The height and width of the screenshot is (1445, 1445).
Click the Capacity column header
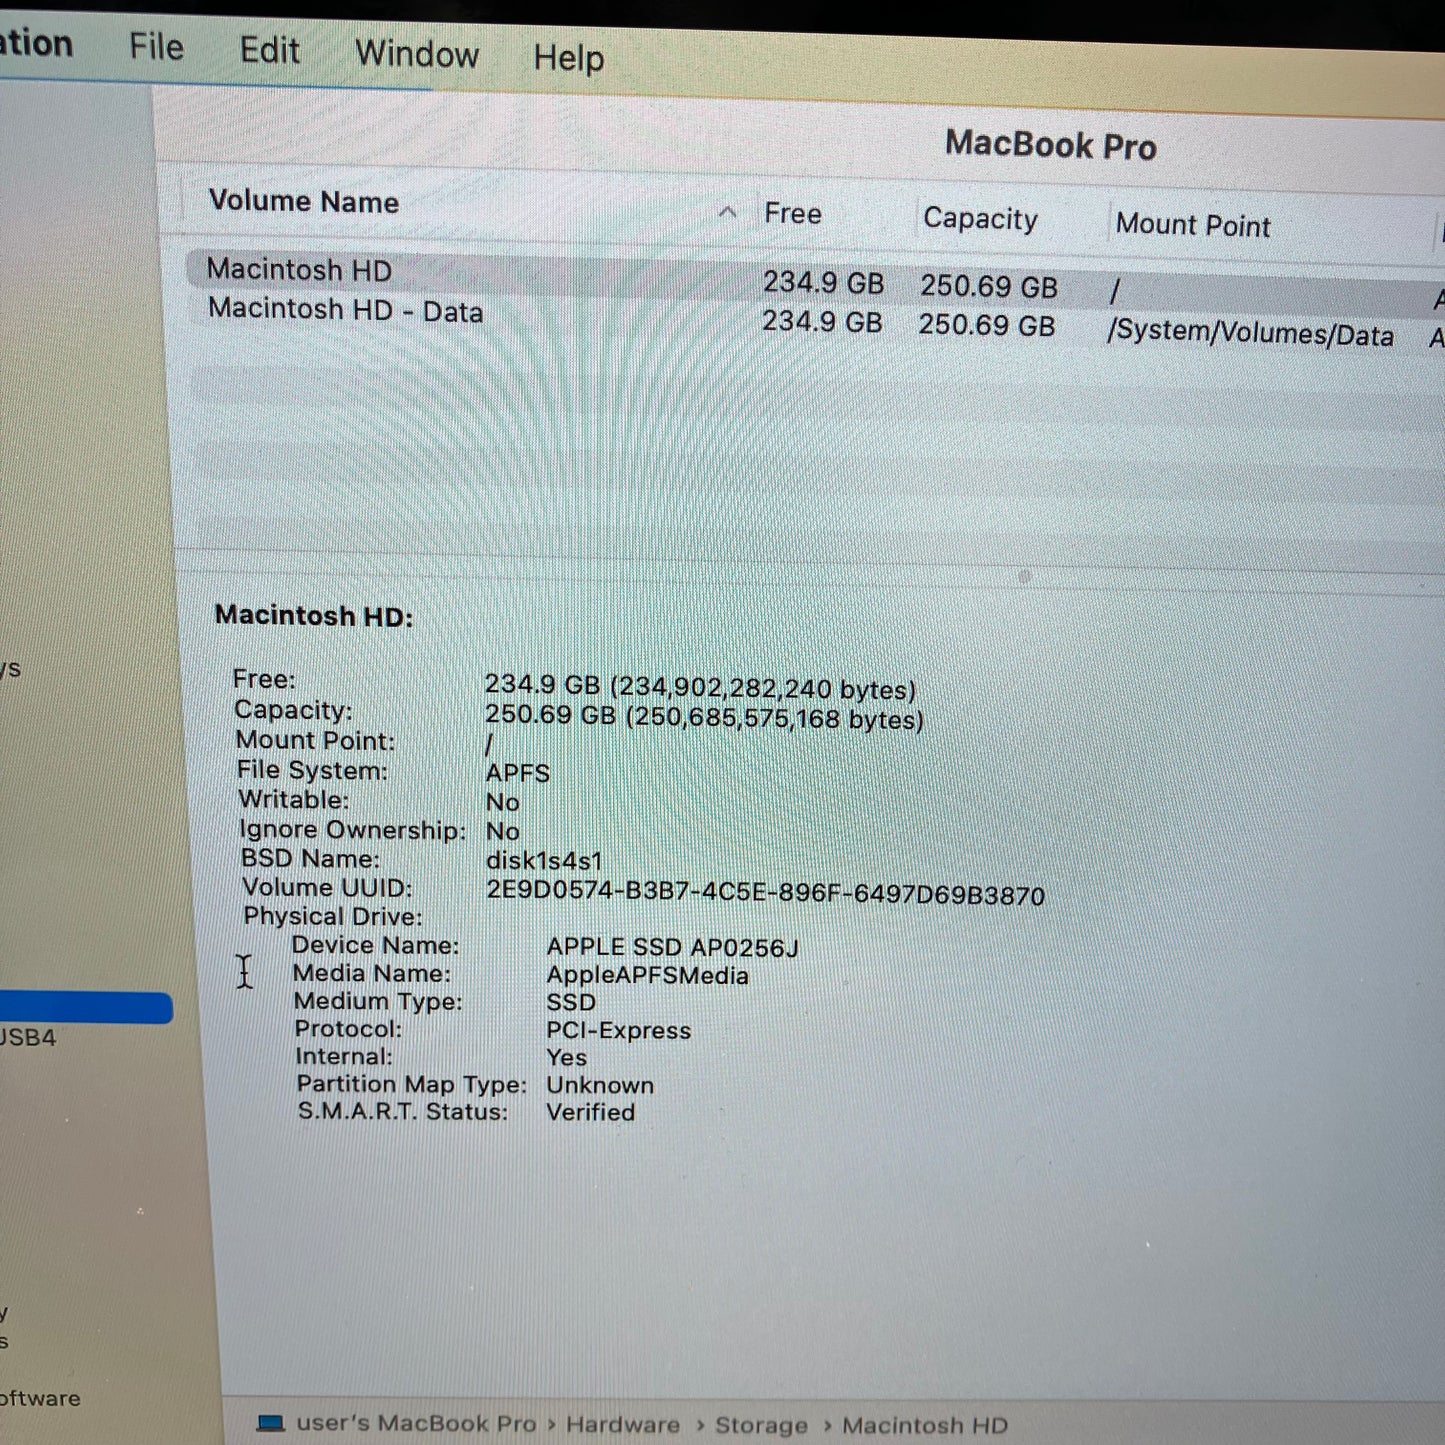tap(980, 218)
